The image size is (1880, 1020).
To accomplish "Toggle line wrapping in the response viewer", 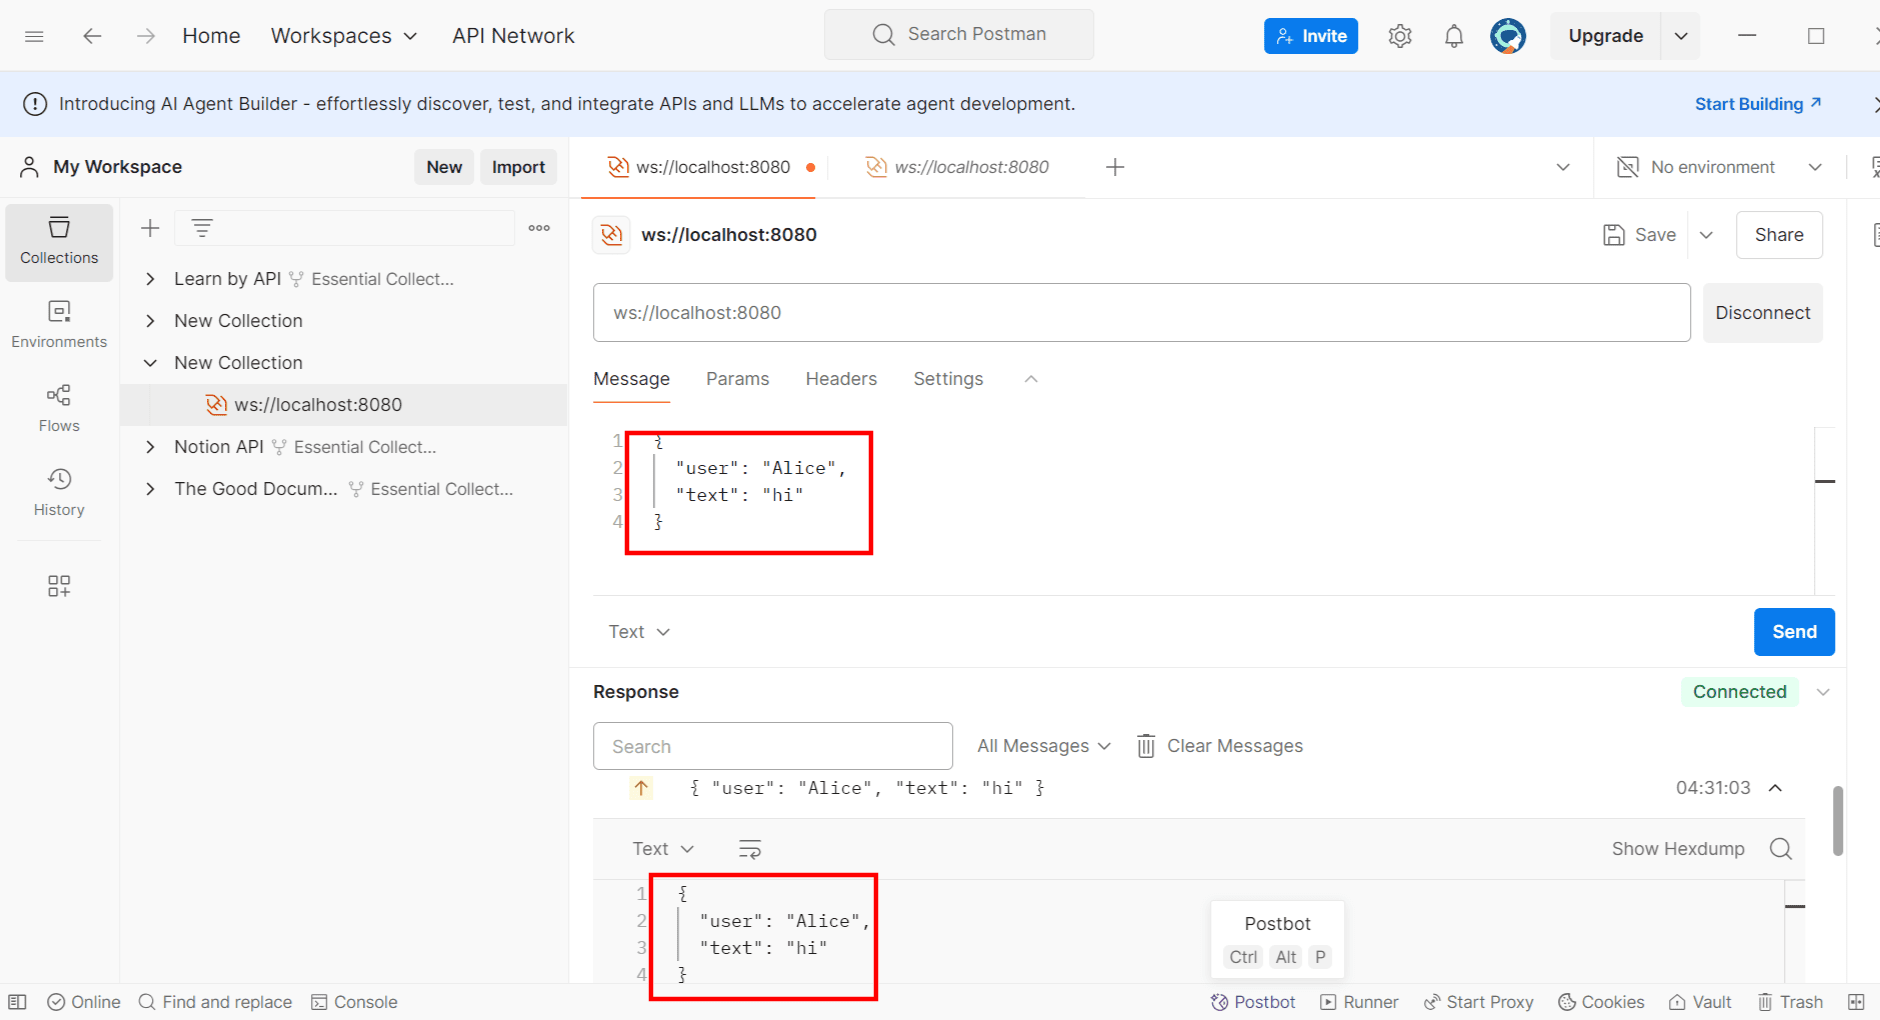I will 749,848.
